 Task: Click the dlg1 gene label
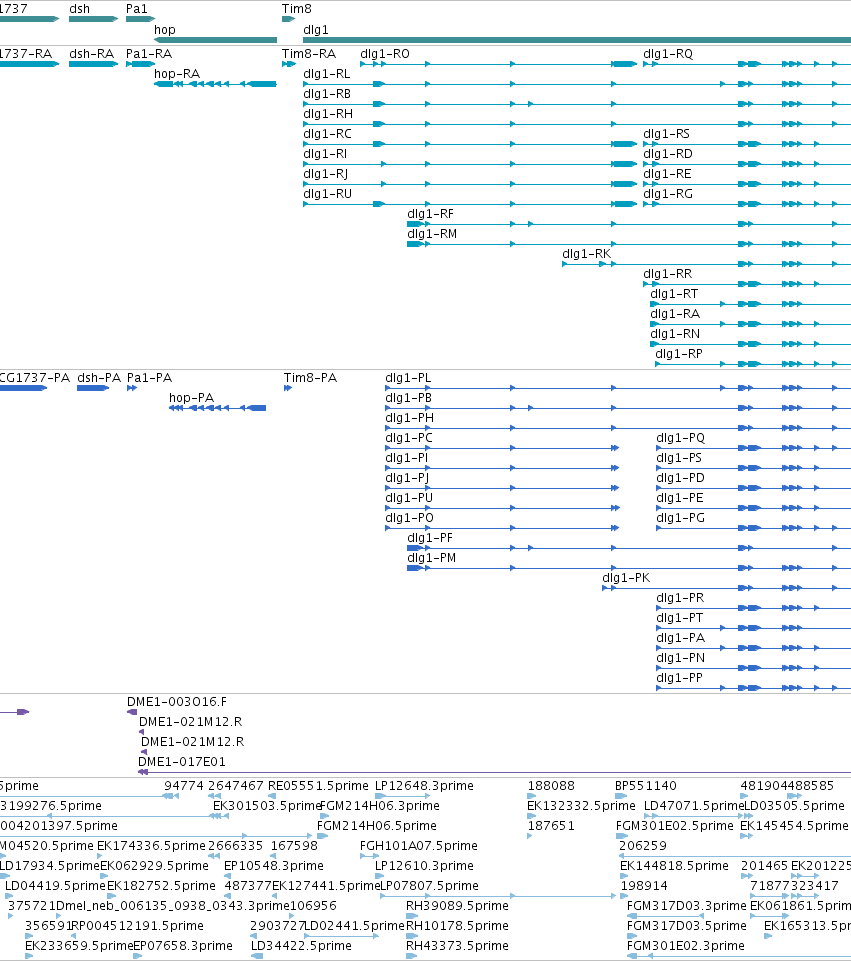316,29
